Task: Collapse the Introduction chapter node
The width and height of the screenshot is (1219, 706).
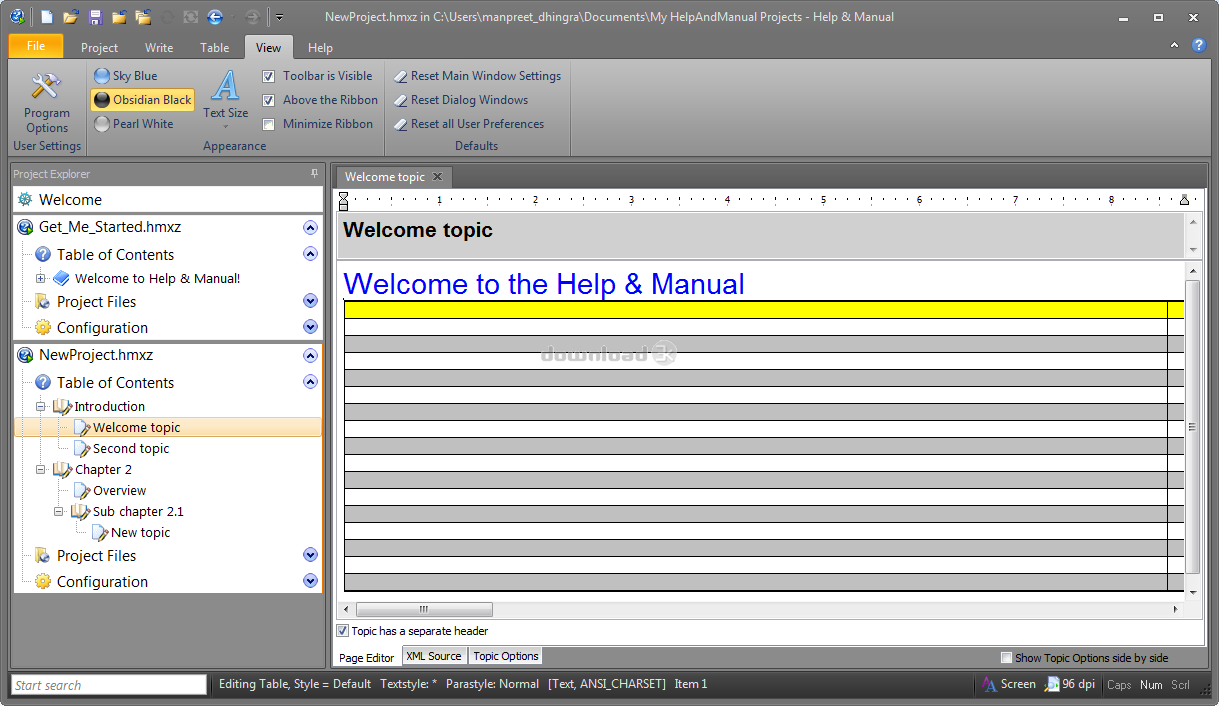Action: tap(40, 406)
